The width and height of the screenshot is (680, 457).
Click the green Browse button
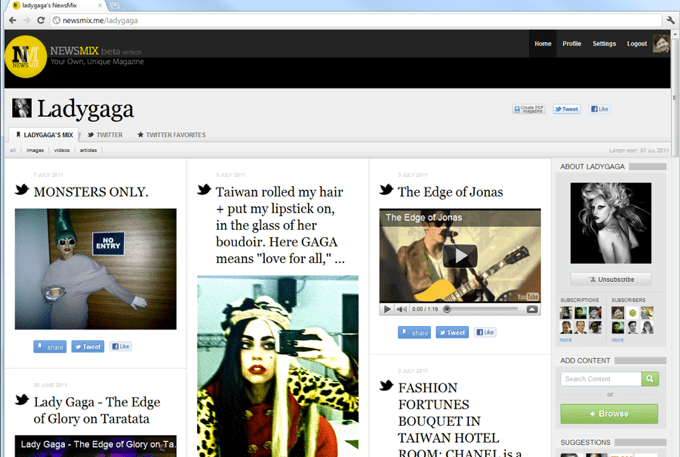point(609,414)
